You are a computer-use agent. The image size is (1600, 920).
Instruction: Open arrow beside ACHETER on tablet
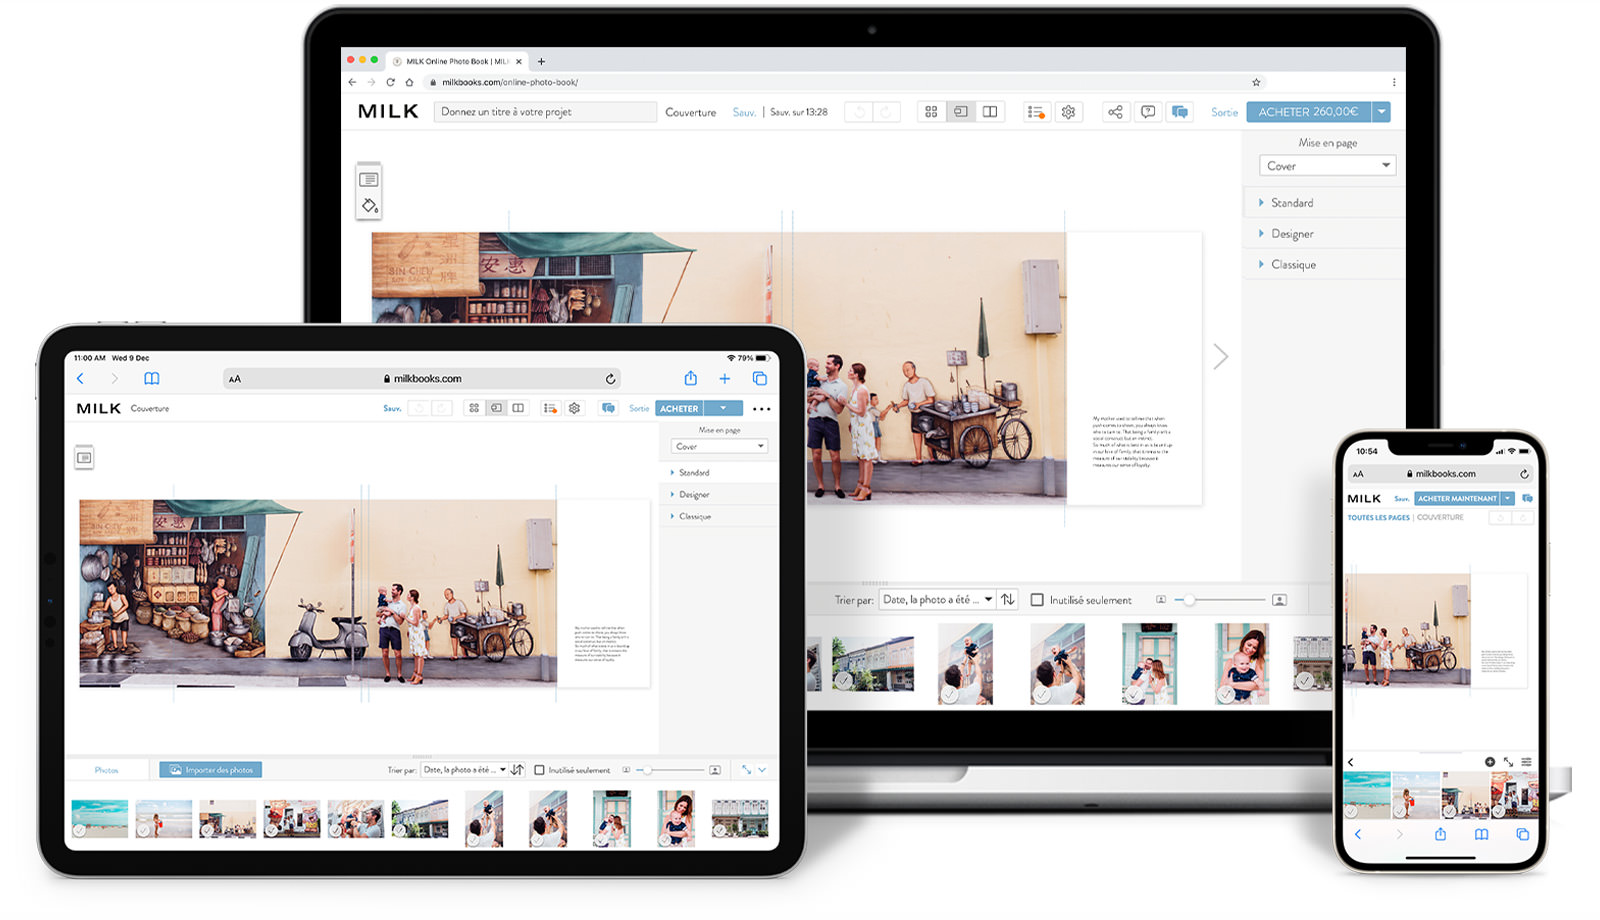click(x=723, y=408)
